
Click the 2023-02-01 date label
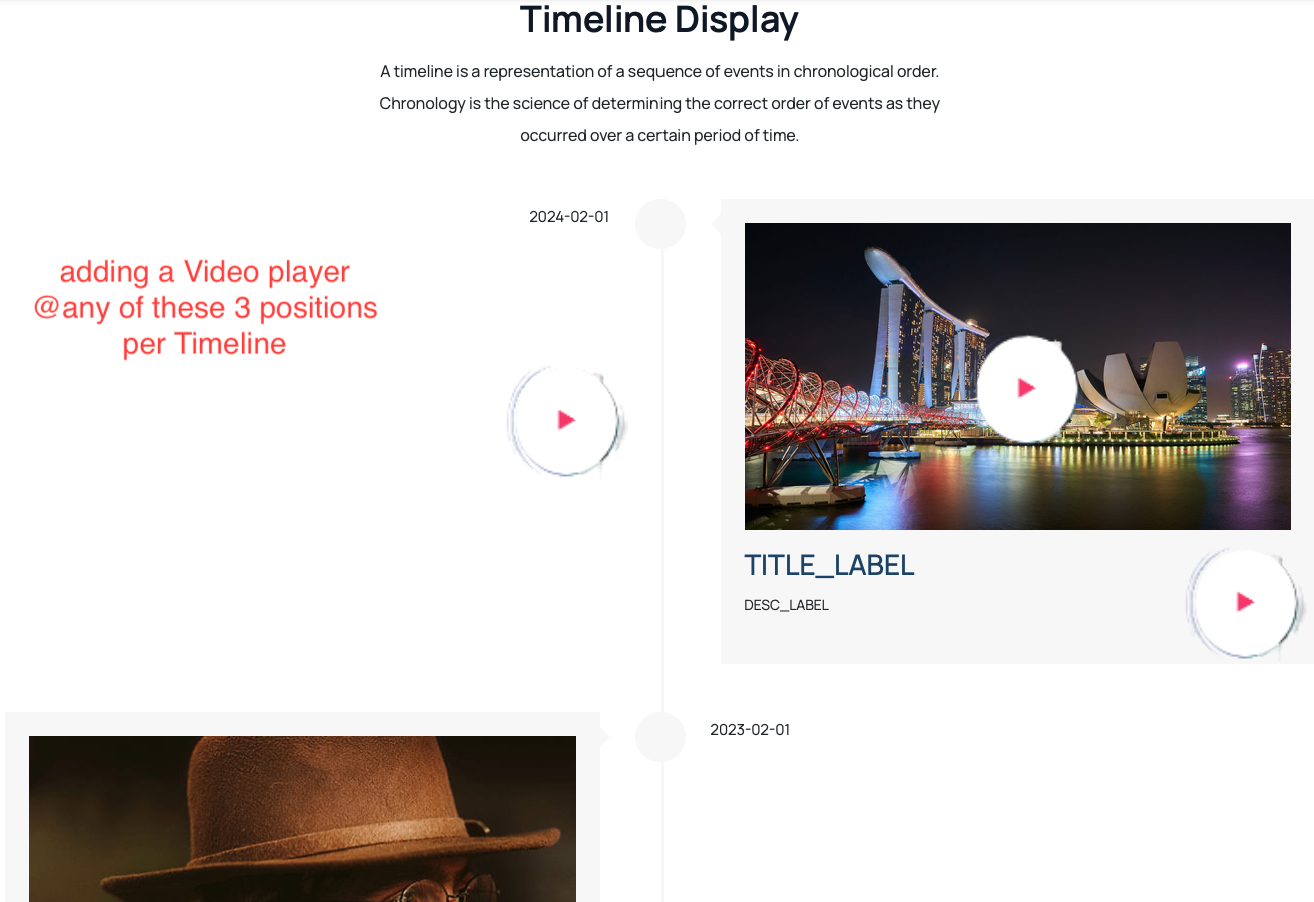tap(750, 730)
